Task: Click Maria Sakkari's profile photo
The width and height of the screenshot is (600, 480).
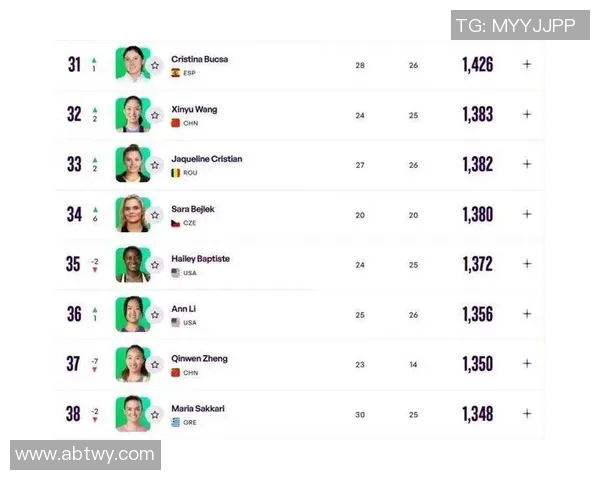Action: (131, 413)
